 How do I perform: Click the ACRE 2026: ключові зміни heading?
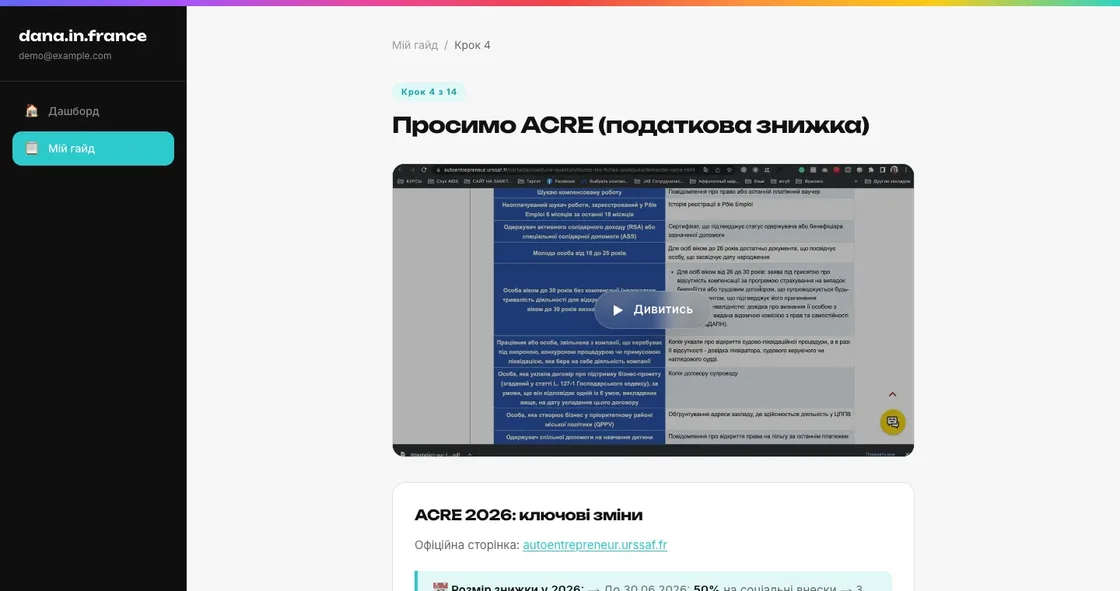(529, 515)
